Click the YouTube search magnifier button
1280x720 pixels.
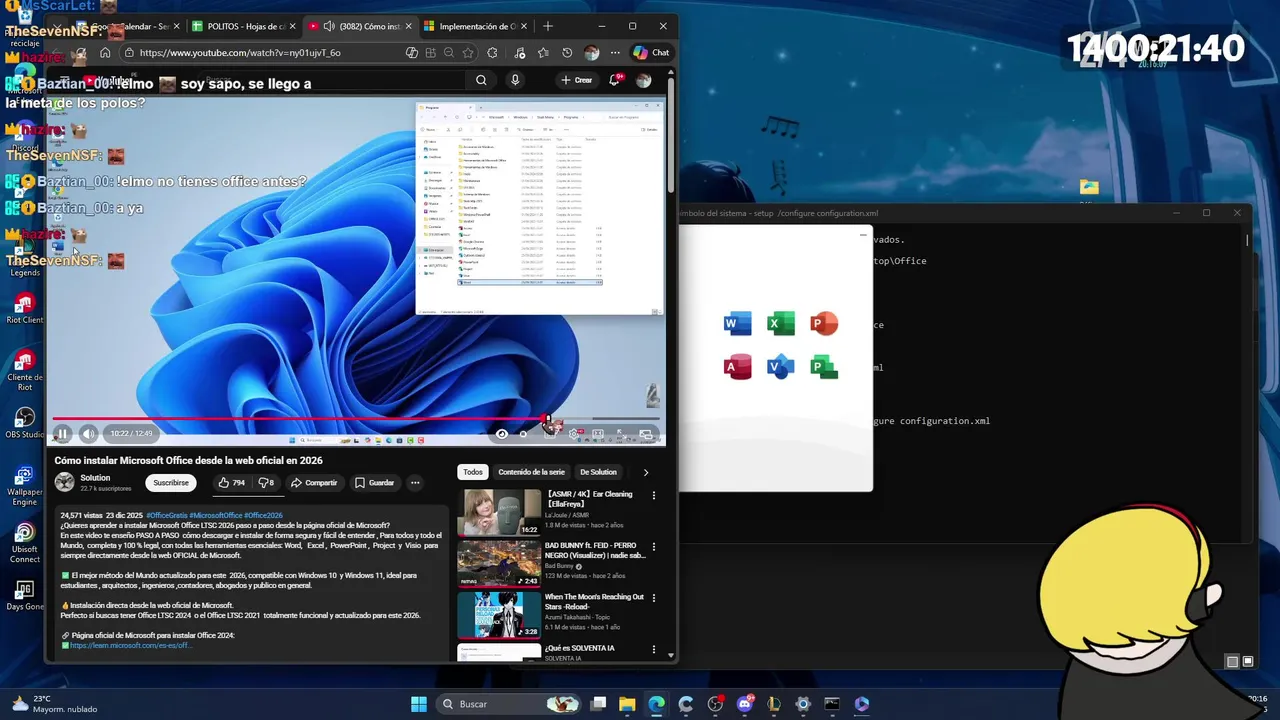click(x=481, y=80)
